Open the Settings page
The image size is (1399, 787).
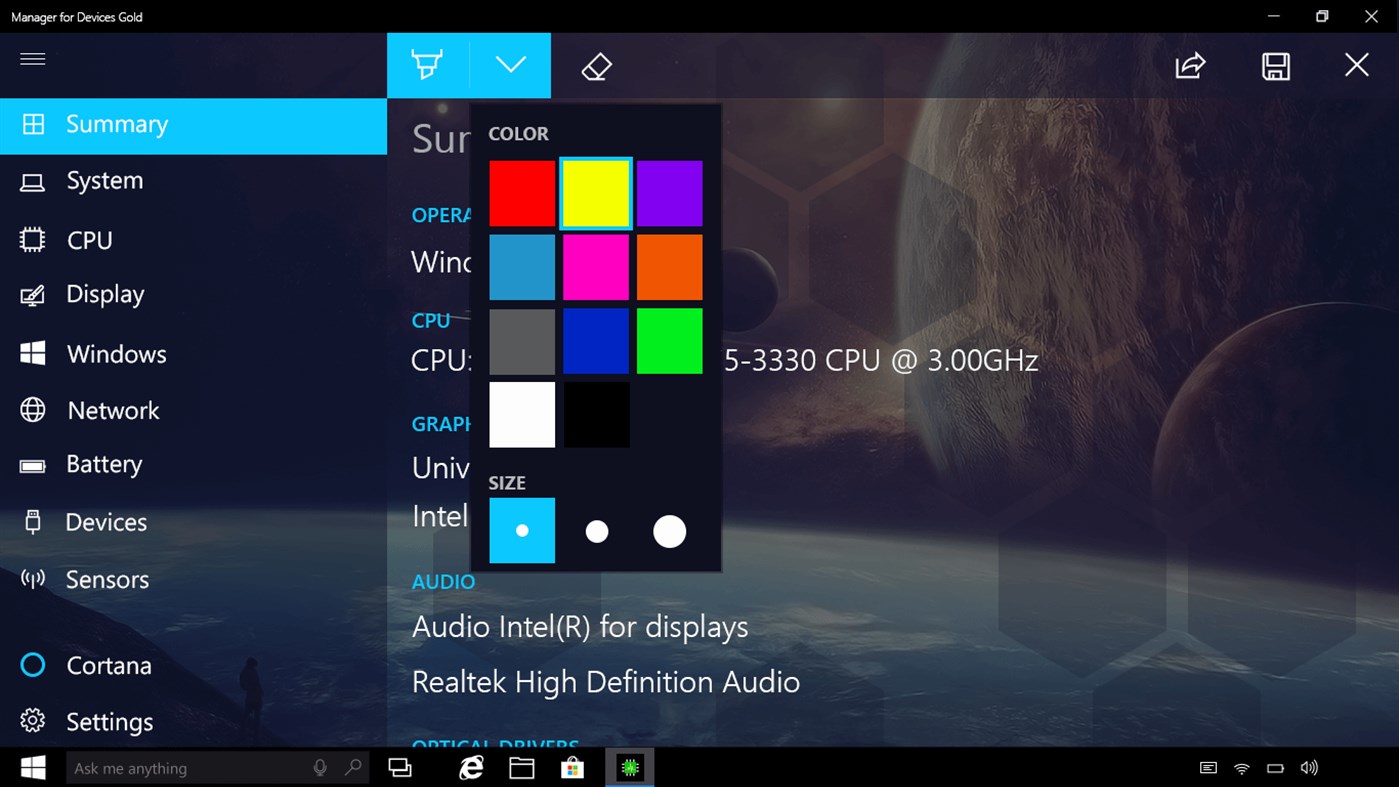click(x=110, y=721)
